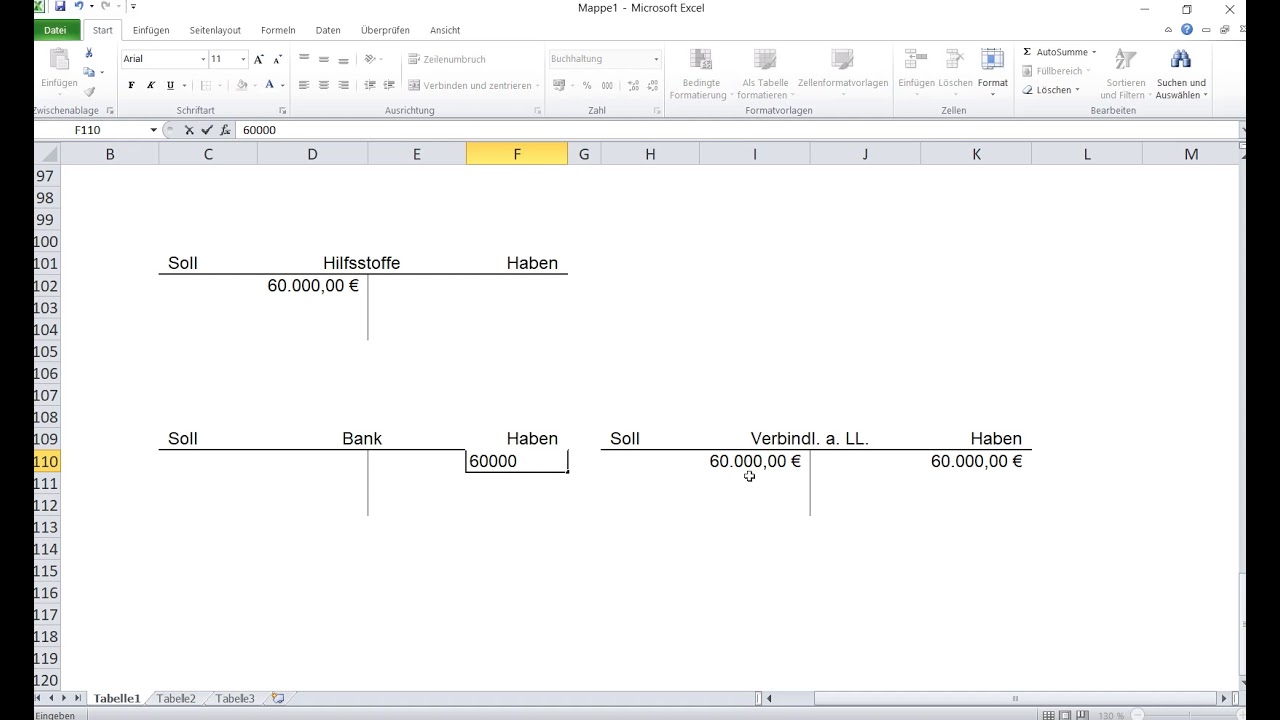Viewport: 1280px width, 720px height.
Task: Increase indent
Action: pyautogui.click(x=389, y=86)
